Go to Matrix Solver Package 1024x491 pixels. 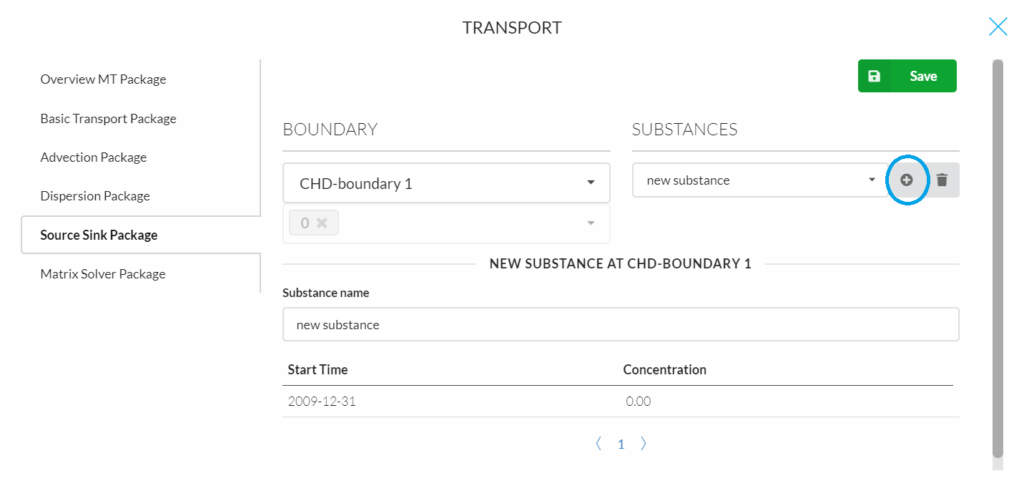pyautogui.click(x=103, y=274)
